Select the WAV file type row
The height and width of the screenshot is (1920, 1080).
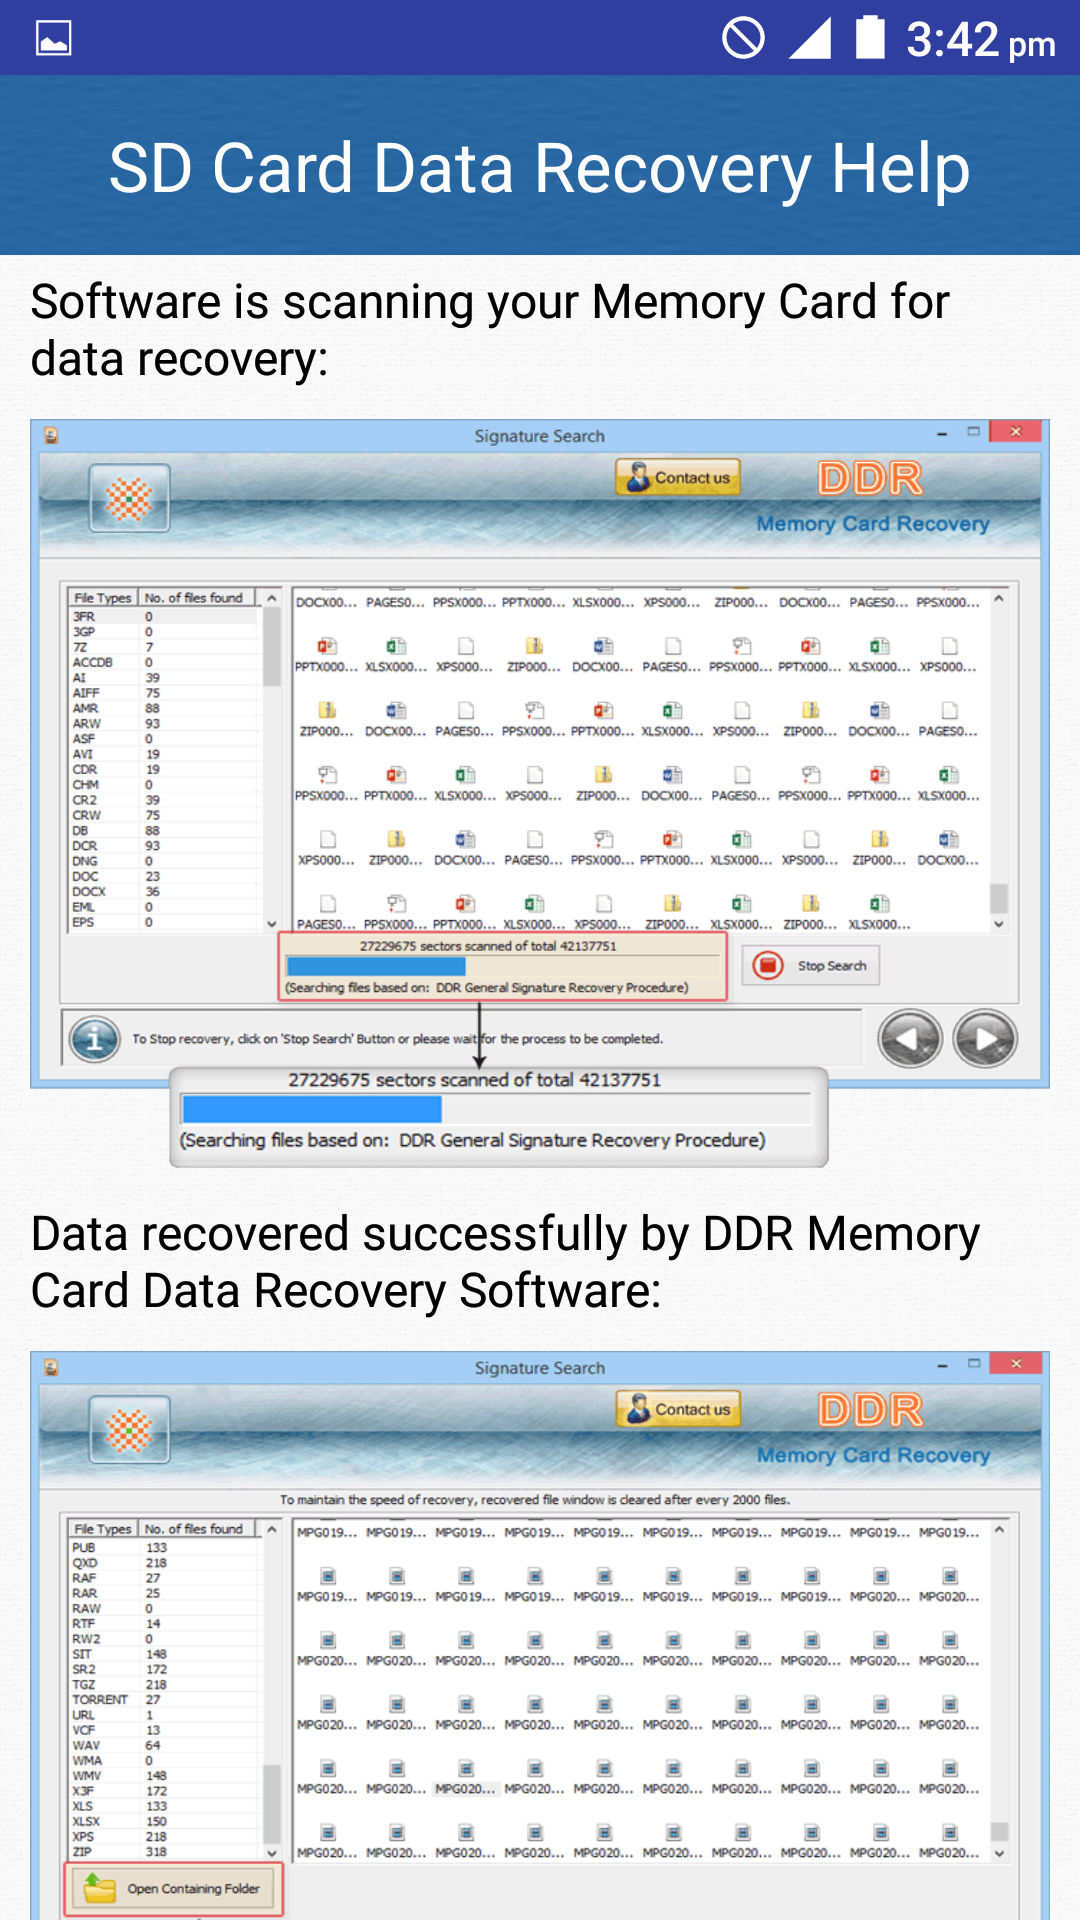(163, 1745)
